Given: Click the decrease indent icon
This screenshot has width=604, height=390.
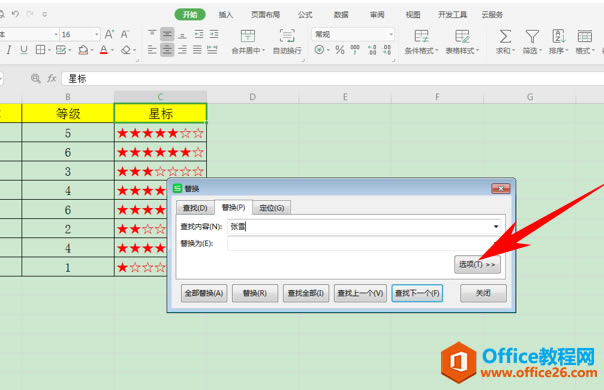Looking at the screenshot, I should pos(199,34).
